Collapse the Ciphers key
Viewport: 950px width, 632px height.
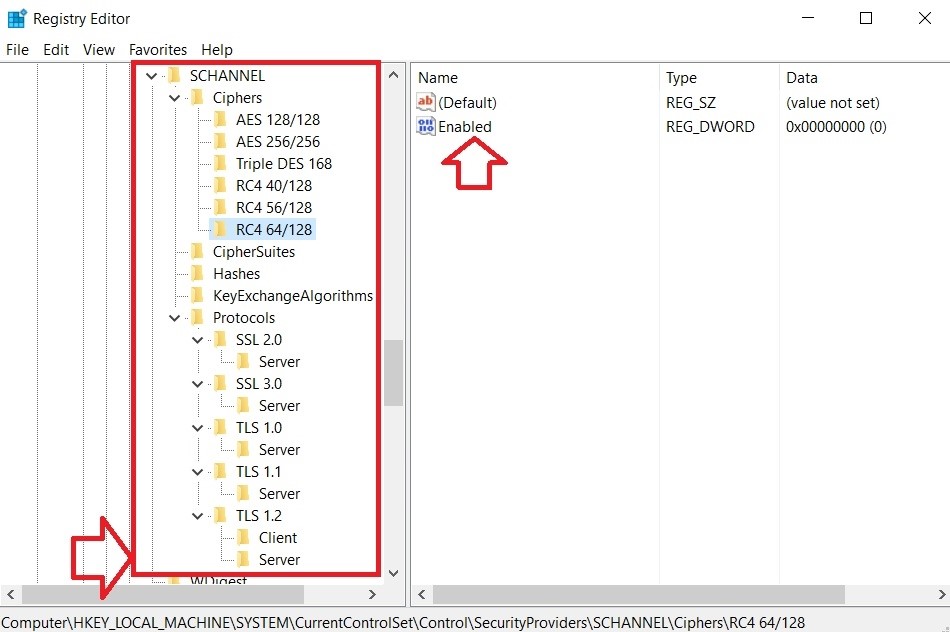(x=174, y=98)
